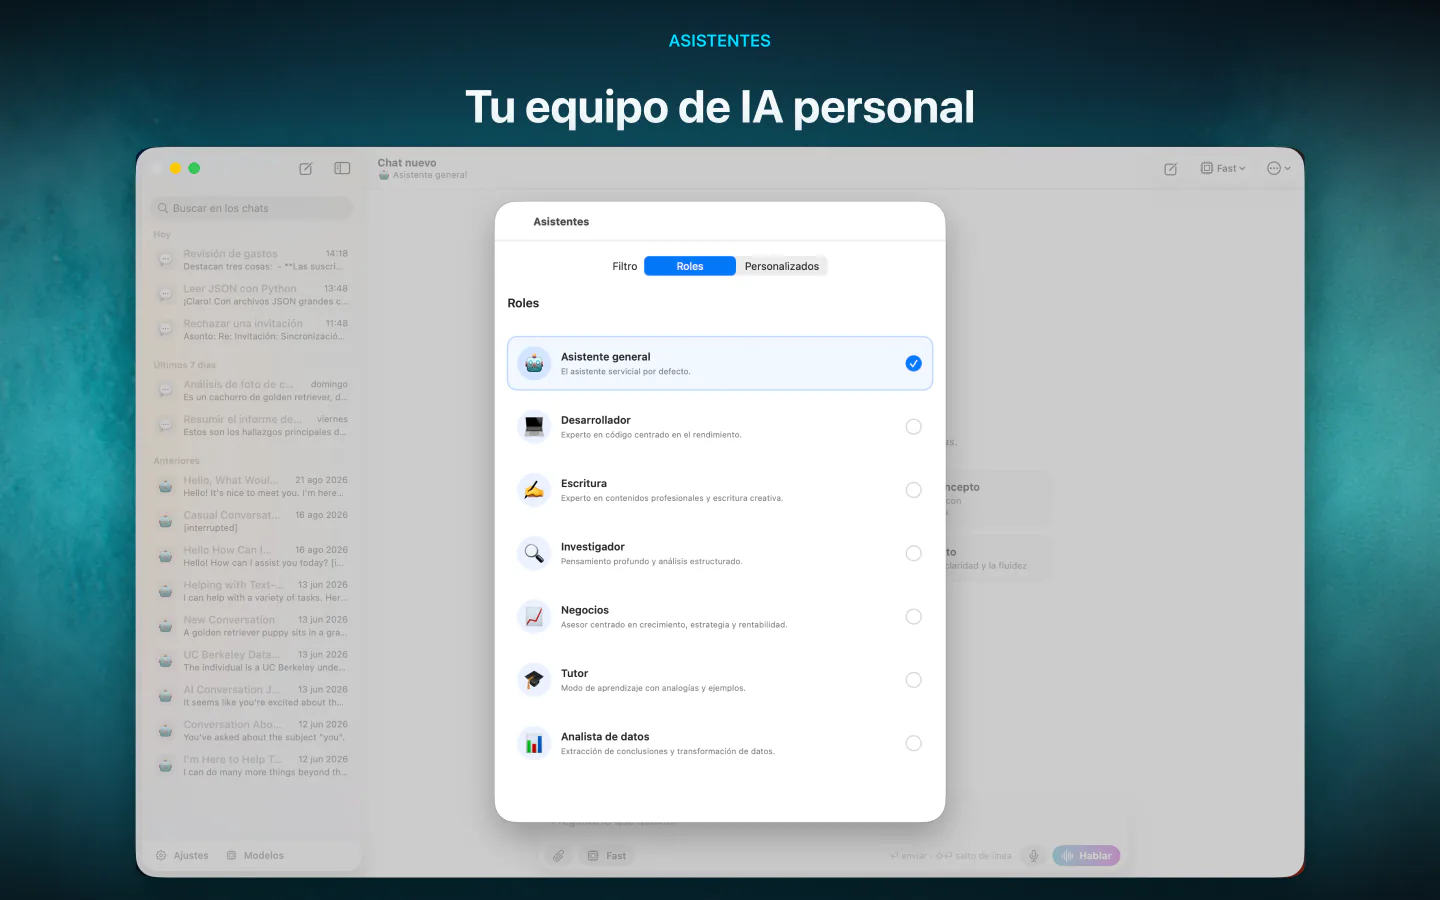Click the Fast model selector below input
1440x900 pixels.
click(607, 856)
